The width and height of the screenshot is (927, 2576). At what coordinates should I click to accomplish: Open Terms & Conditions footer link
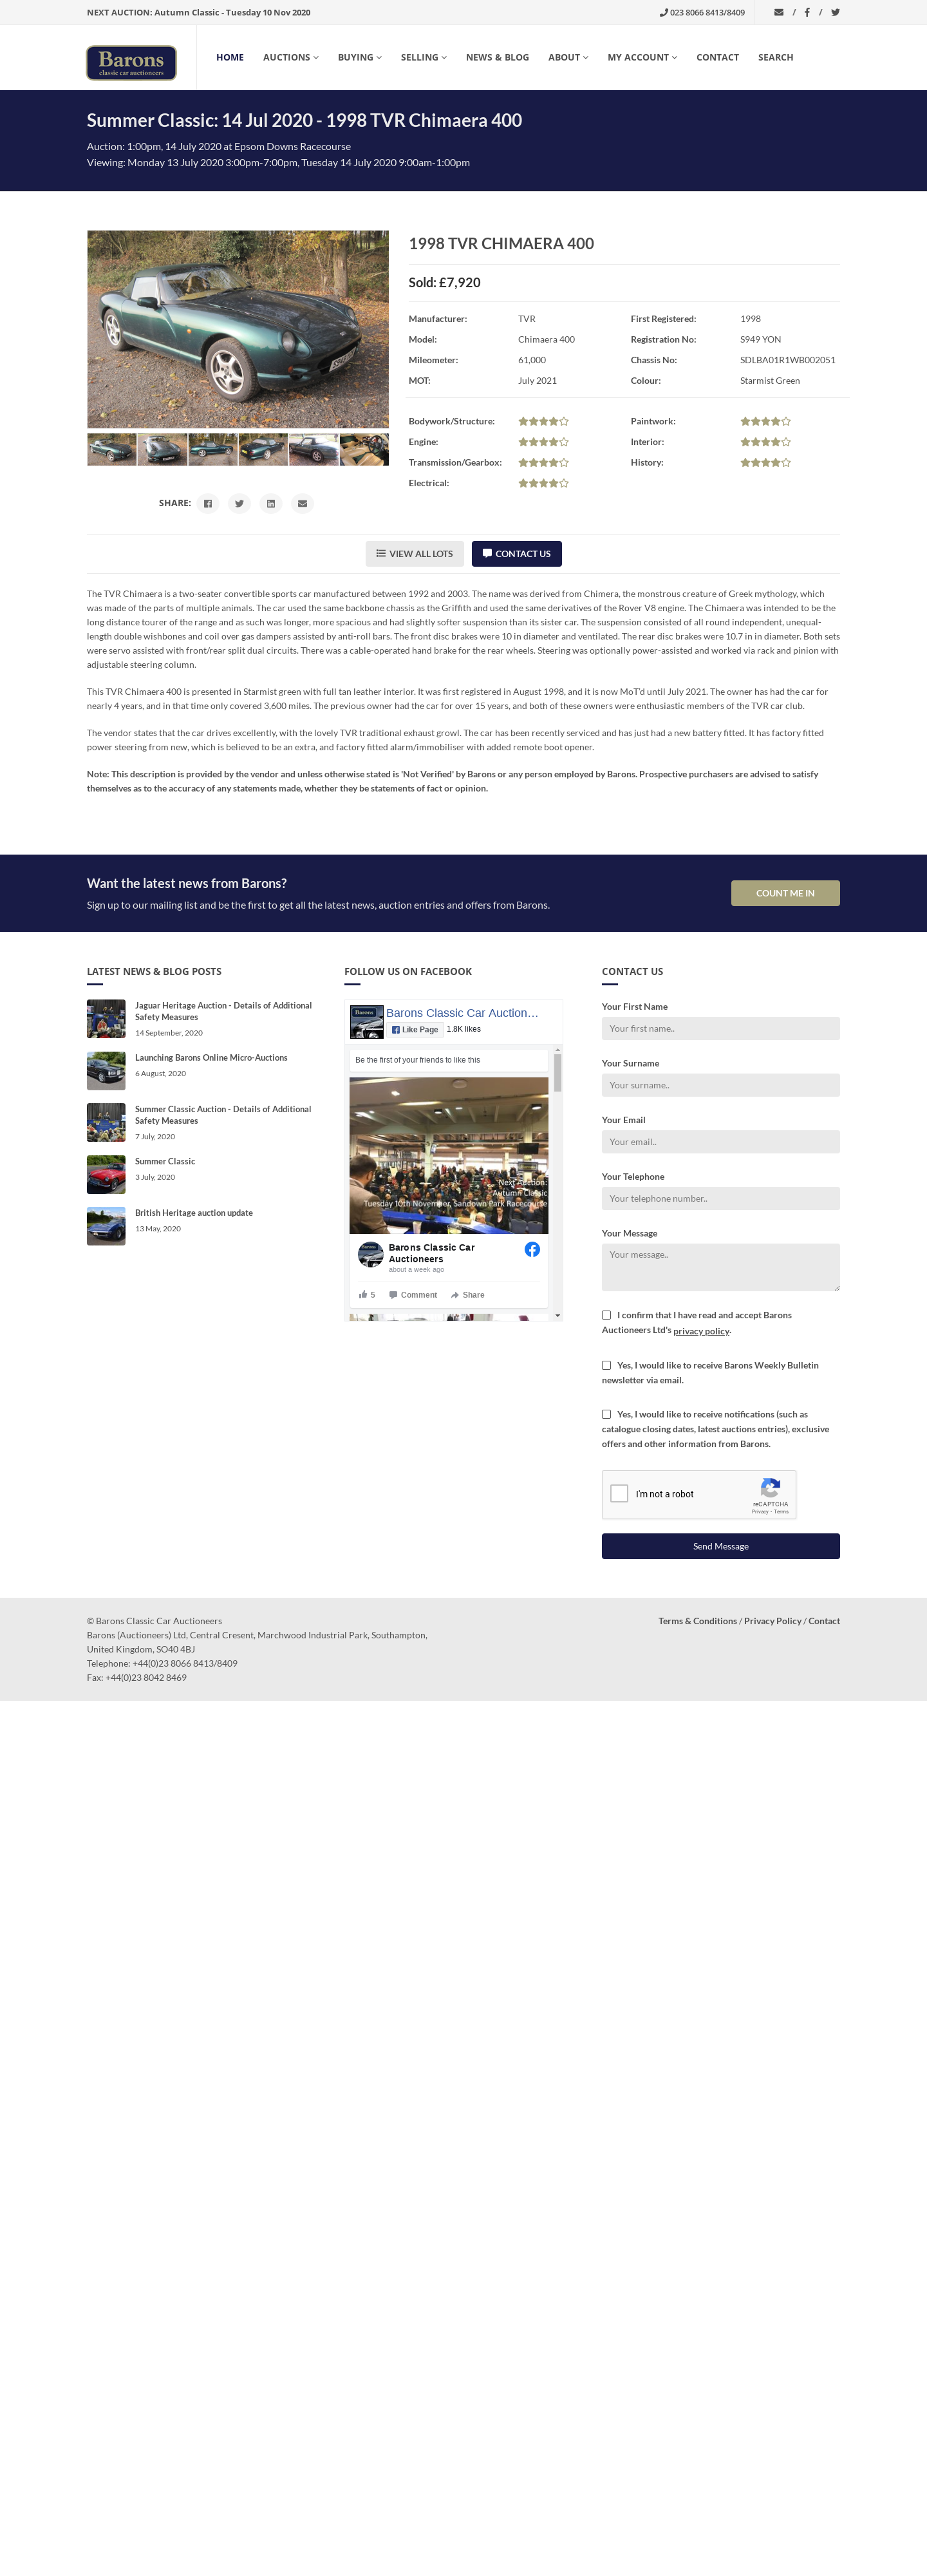coord(697,1621)
